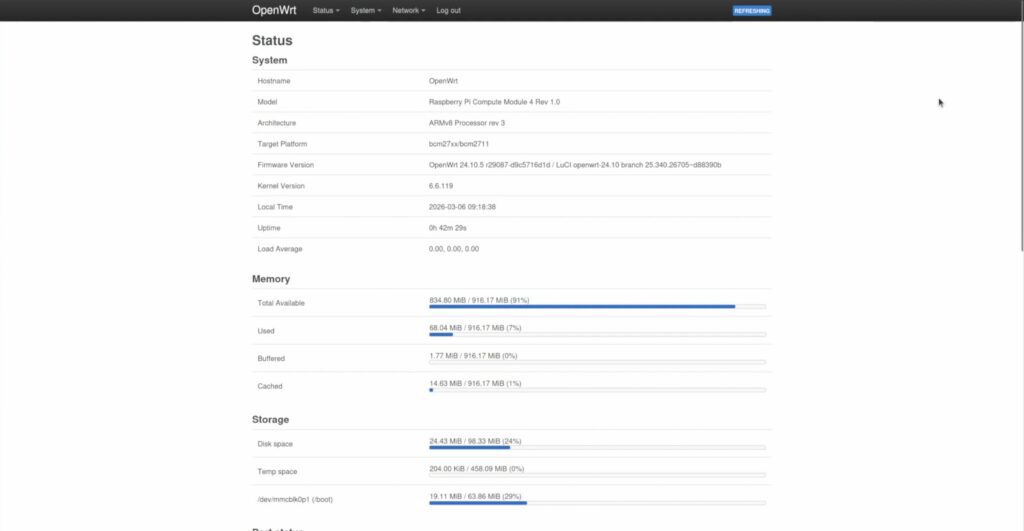
Task: Select the kernel version 6.6.119
Action: tap(441, 185)
